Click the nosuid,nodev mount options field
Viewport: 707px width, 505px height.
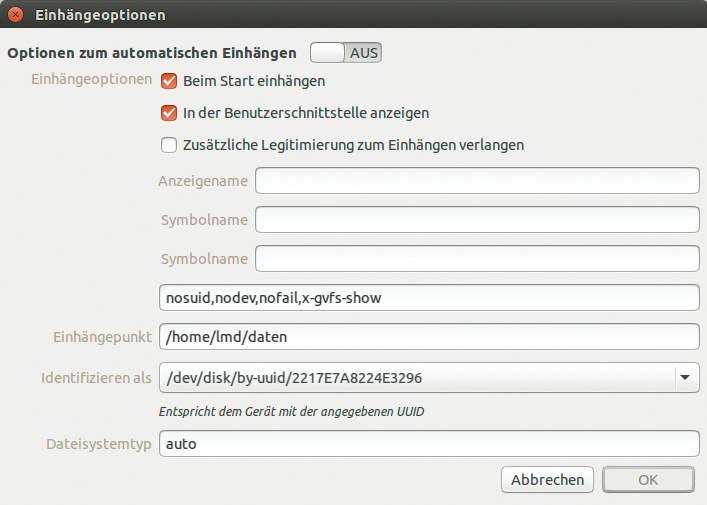428,298
